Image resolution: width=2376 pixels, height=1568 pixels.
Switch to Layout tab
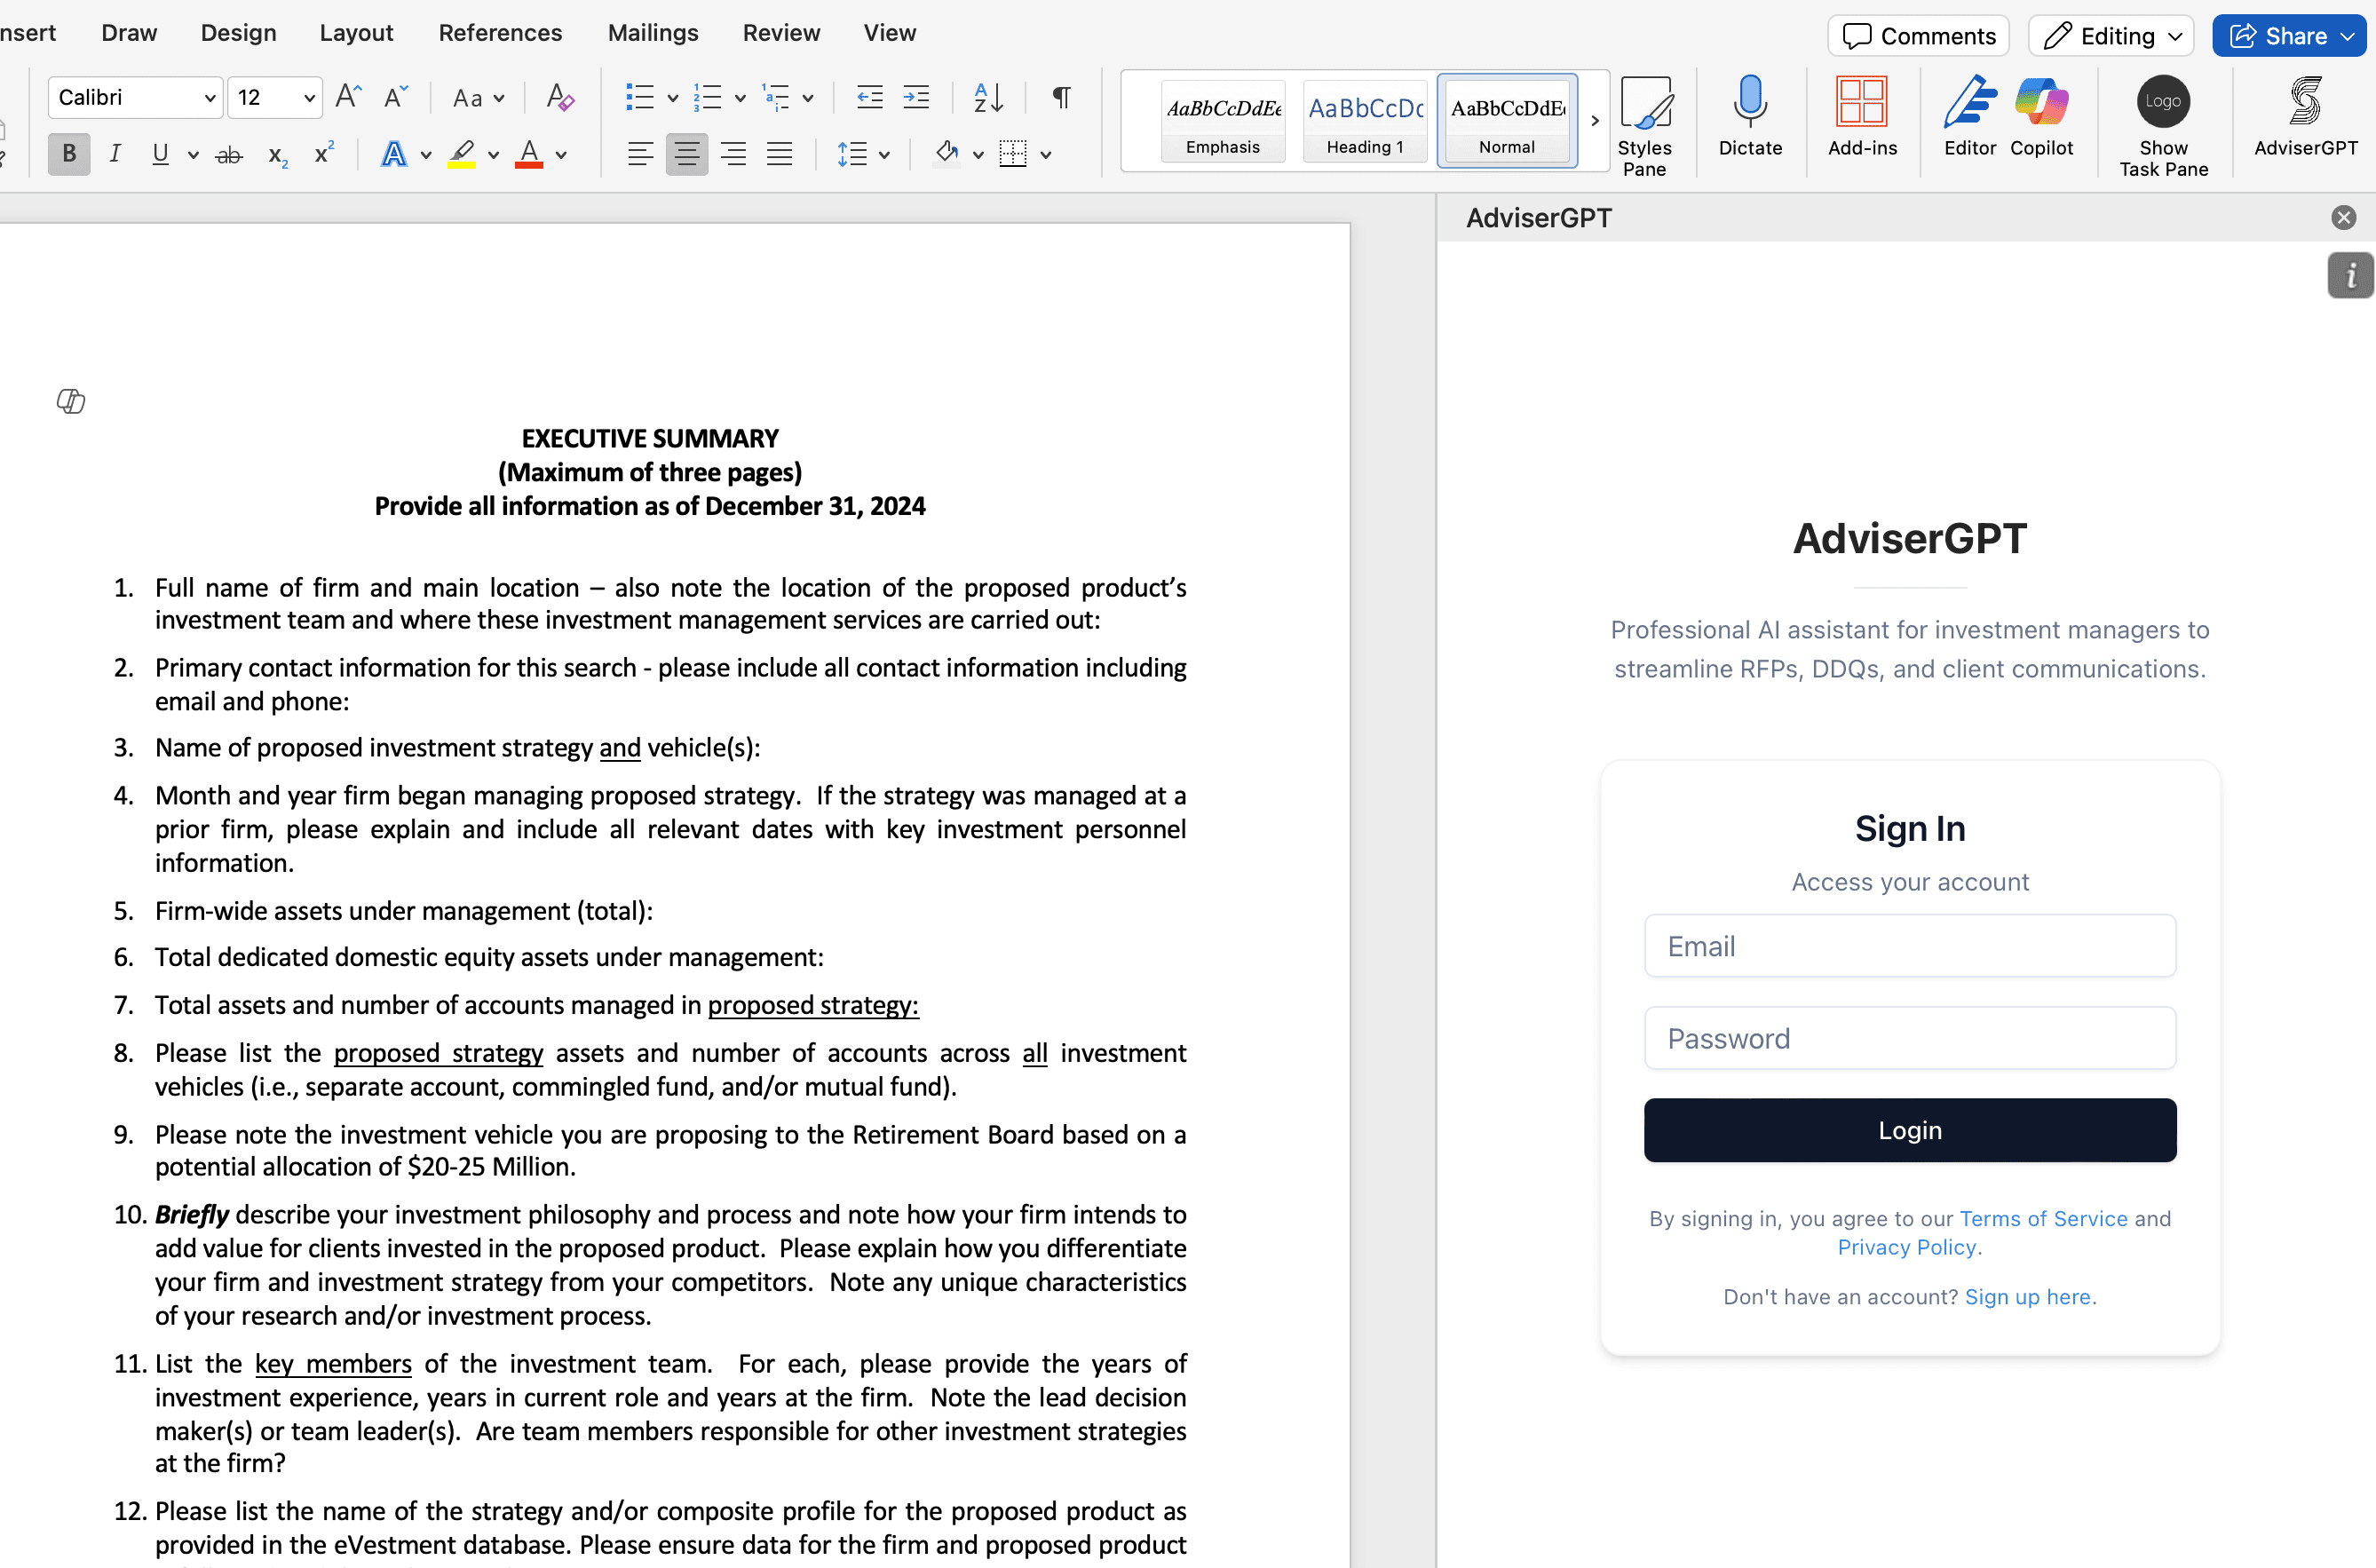tap(356, 33)
